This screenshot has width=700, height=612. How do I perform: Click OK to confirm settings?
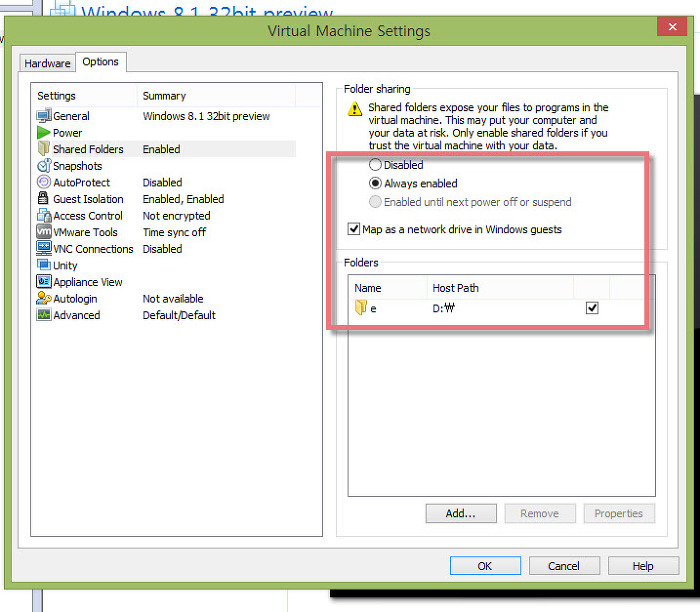tap(484, 566)
